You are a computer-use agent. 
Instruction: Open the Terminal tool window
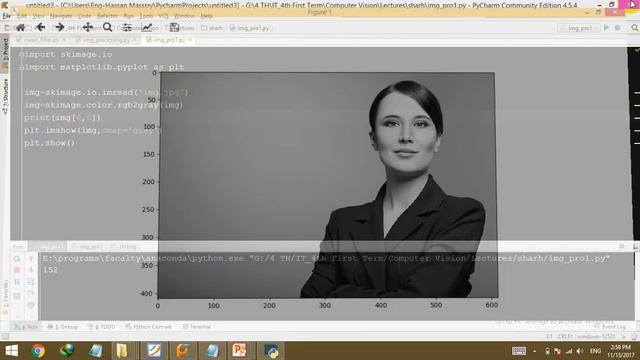coord(197,327)
